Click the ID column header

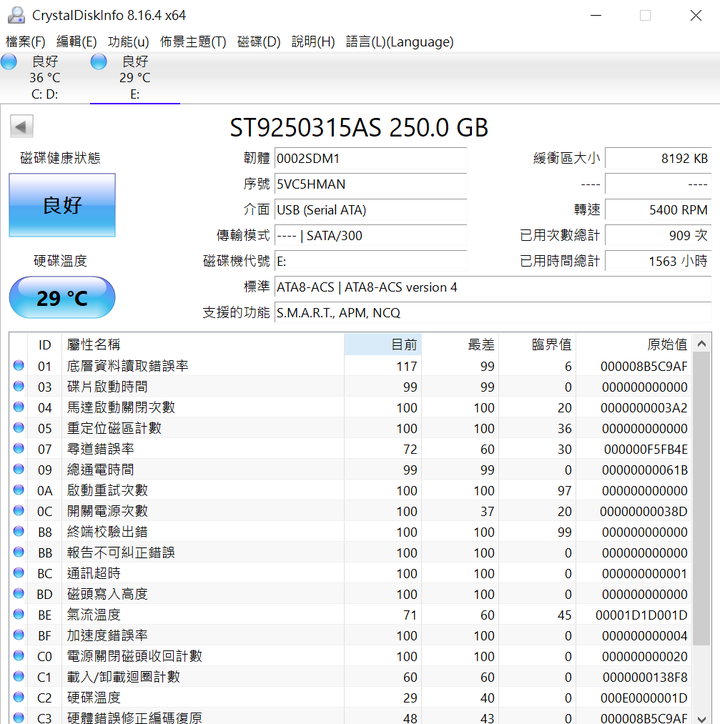[45, 344]
